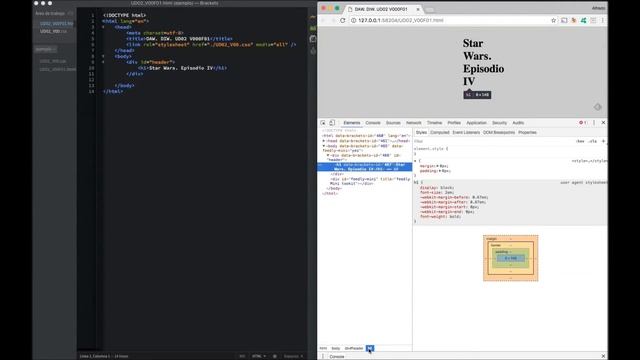Expand padding shorthand in styles
Screen dimensions: 640x360
coord(440,171)
